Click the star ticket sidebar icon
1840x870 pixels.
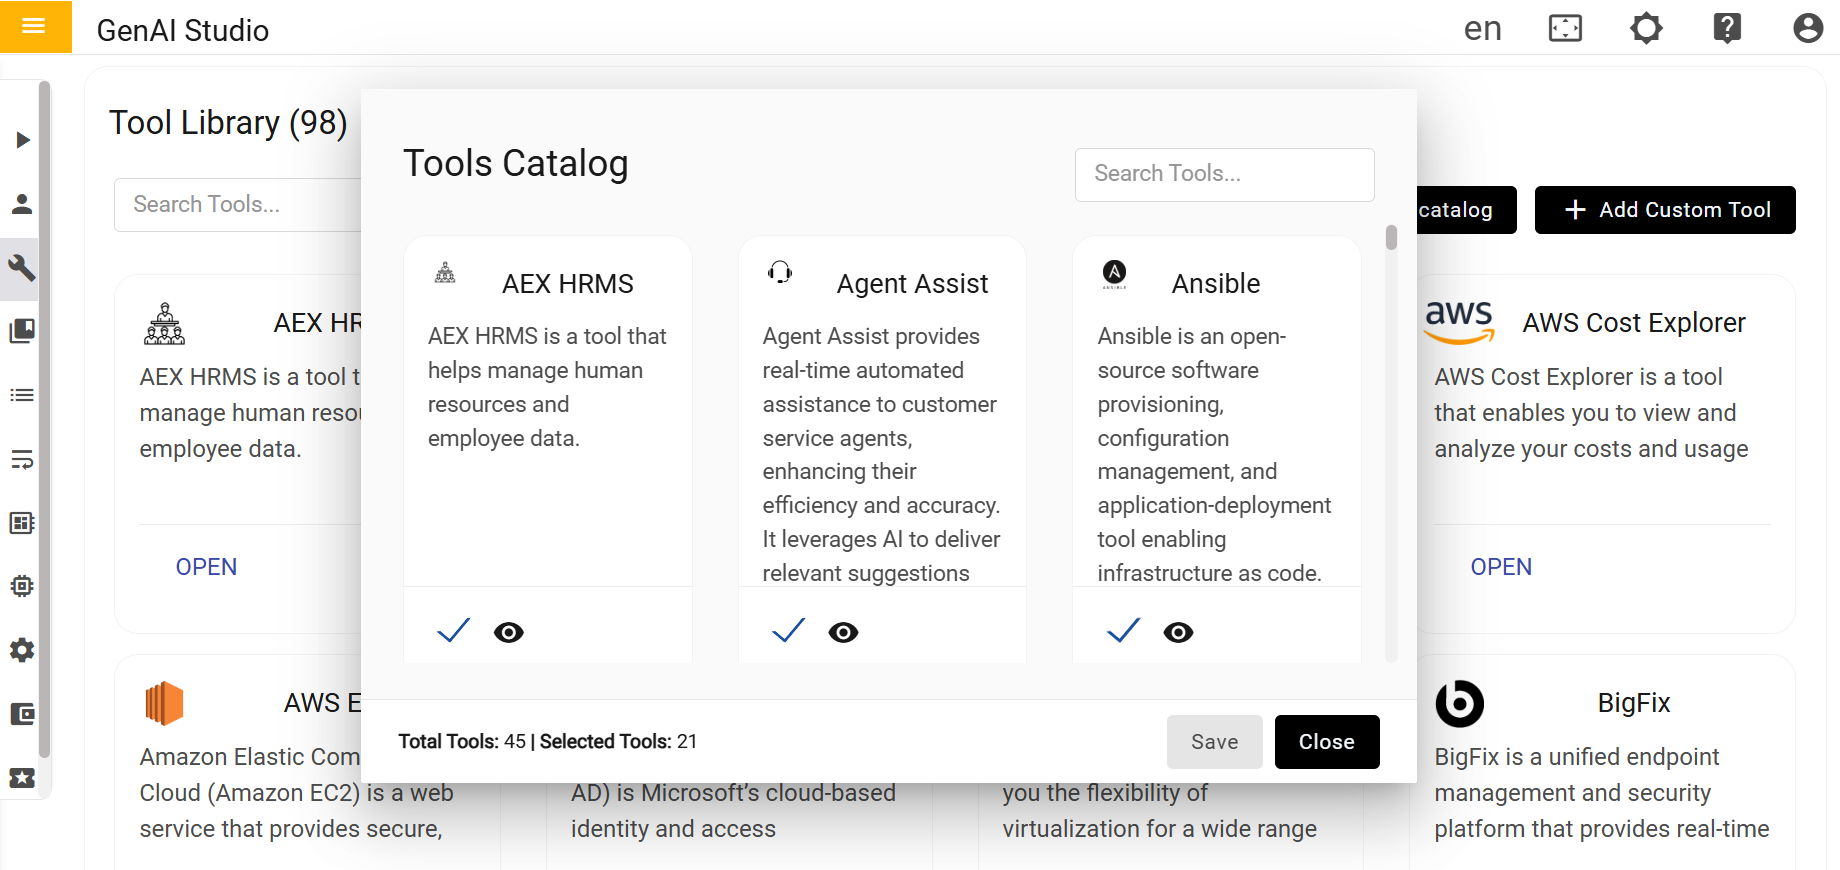pyautogui.click(x=22, y=778)
